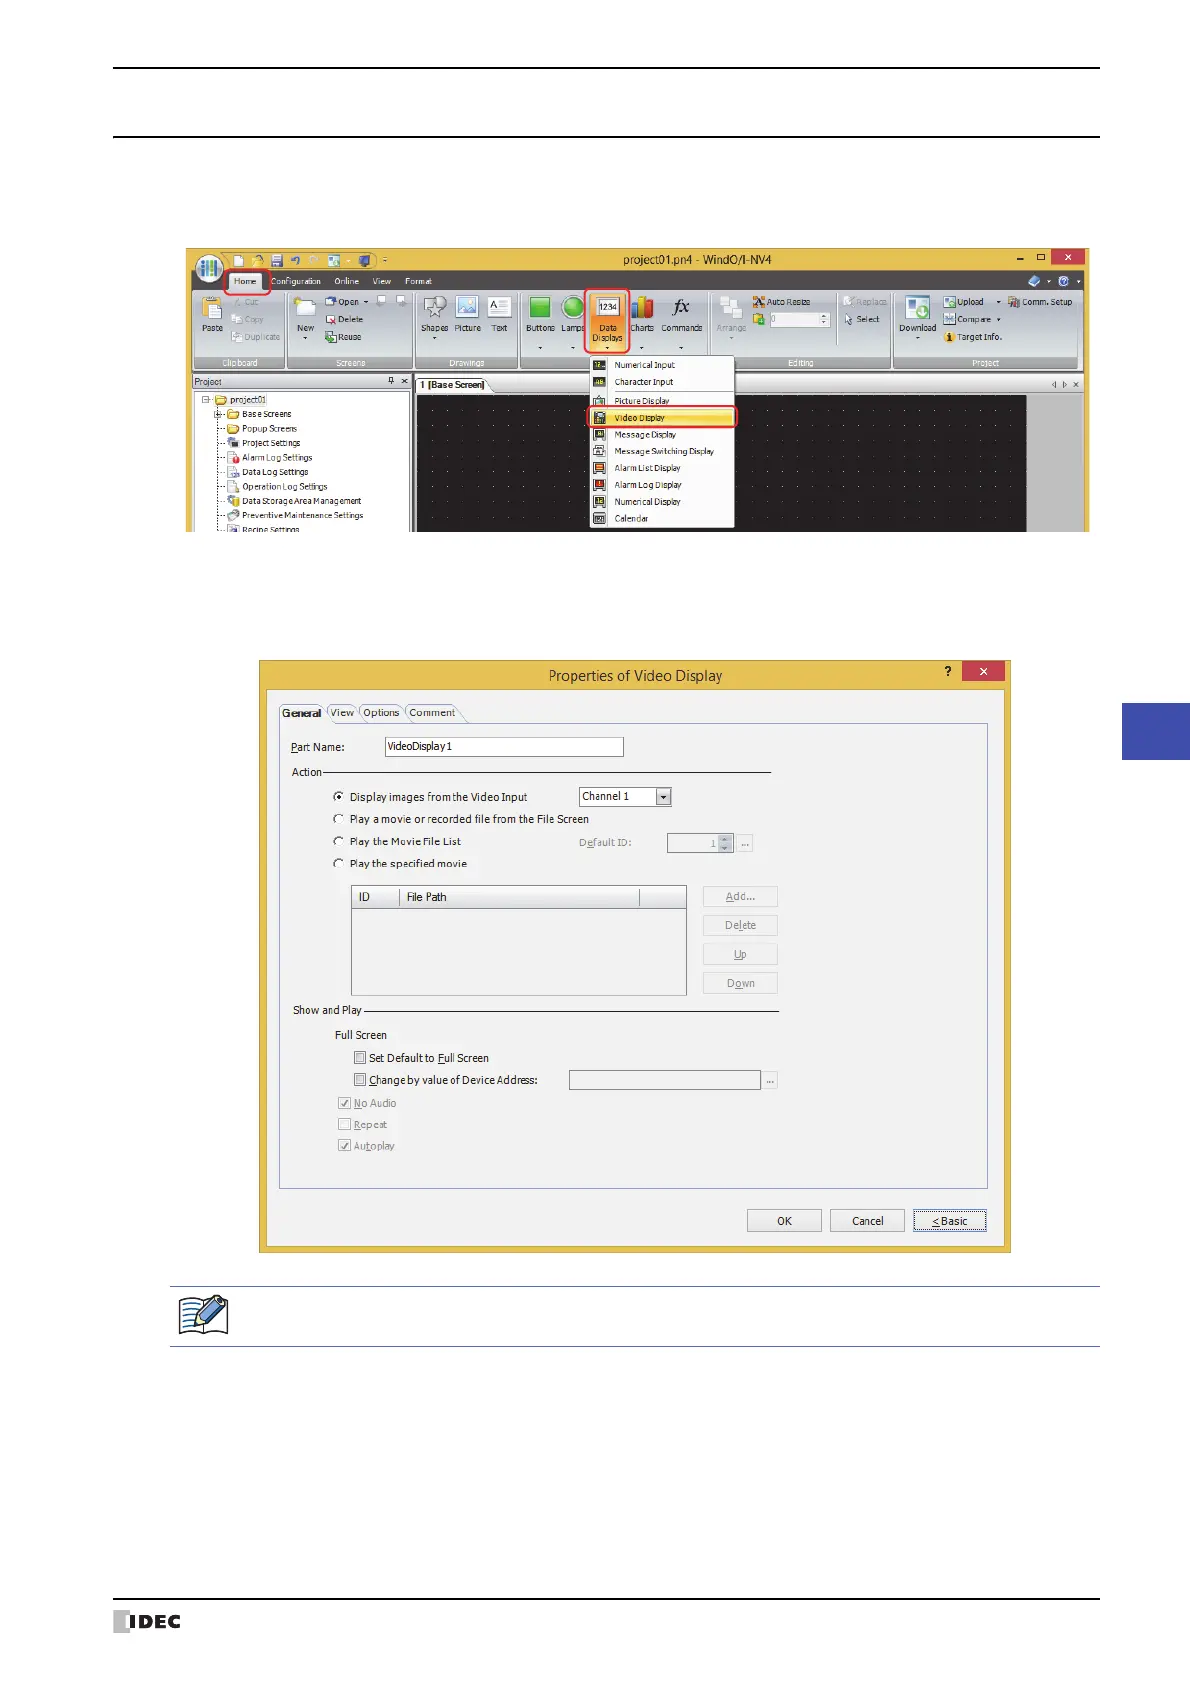Image resolution: width=1190 pixels, height=1684 pixels.
Task: Check Change by value of Device Address
Action: click(x=360, y=1080)
